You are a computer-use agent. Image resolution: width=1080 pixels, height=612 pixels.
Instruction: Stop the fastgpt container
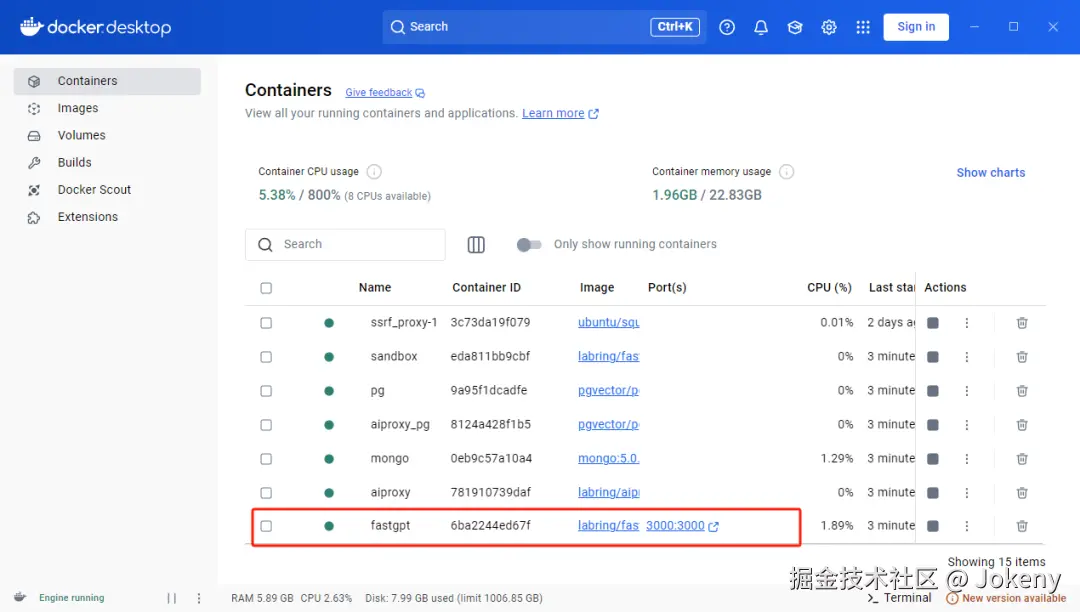click(x=933, y=526)
